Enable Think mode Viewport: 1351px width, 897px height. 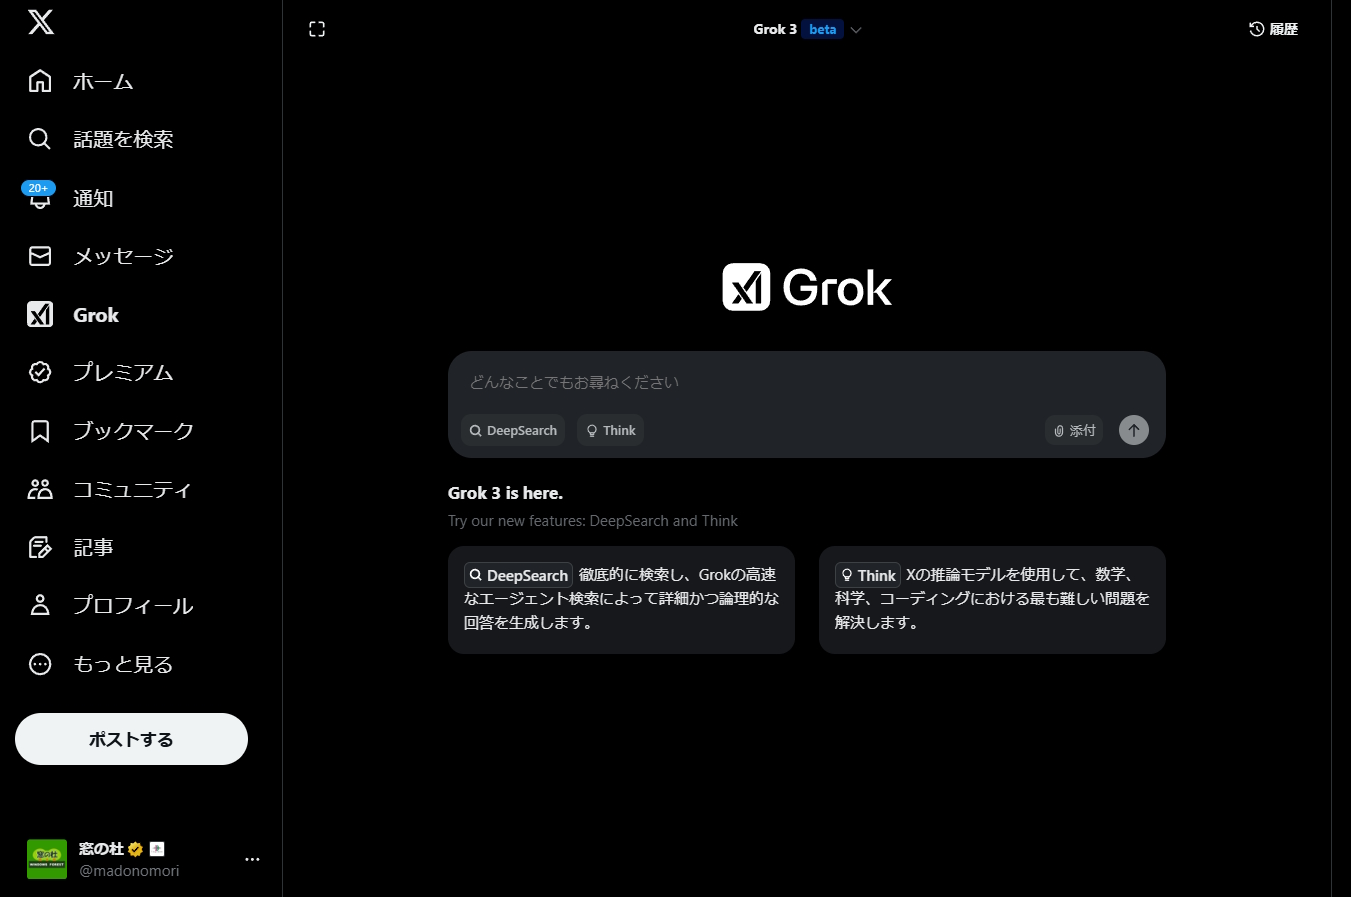click(x=610, y=430)
